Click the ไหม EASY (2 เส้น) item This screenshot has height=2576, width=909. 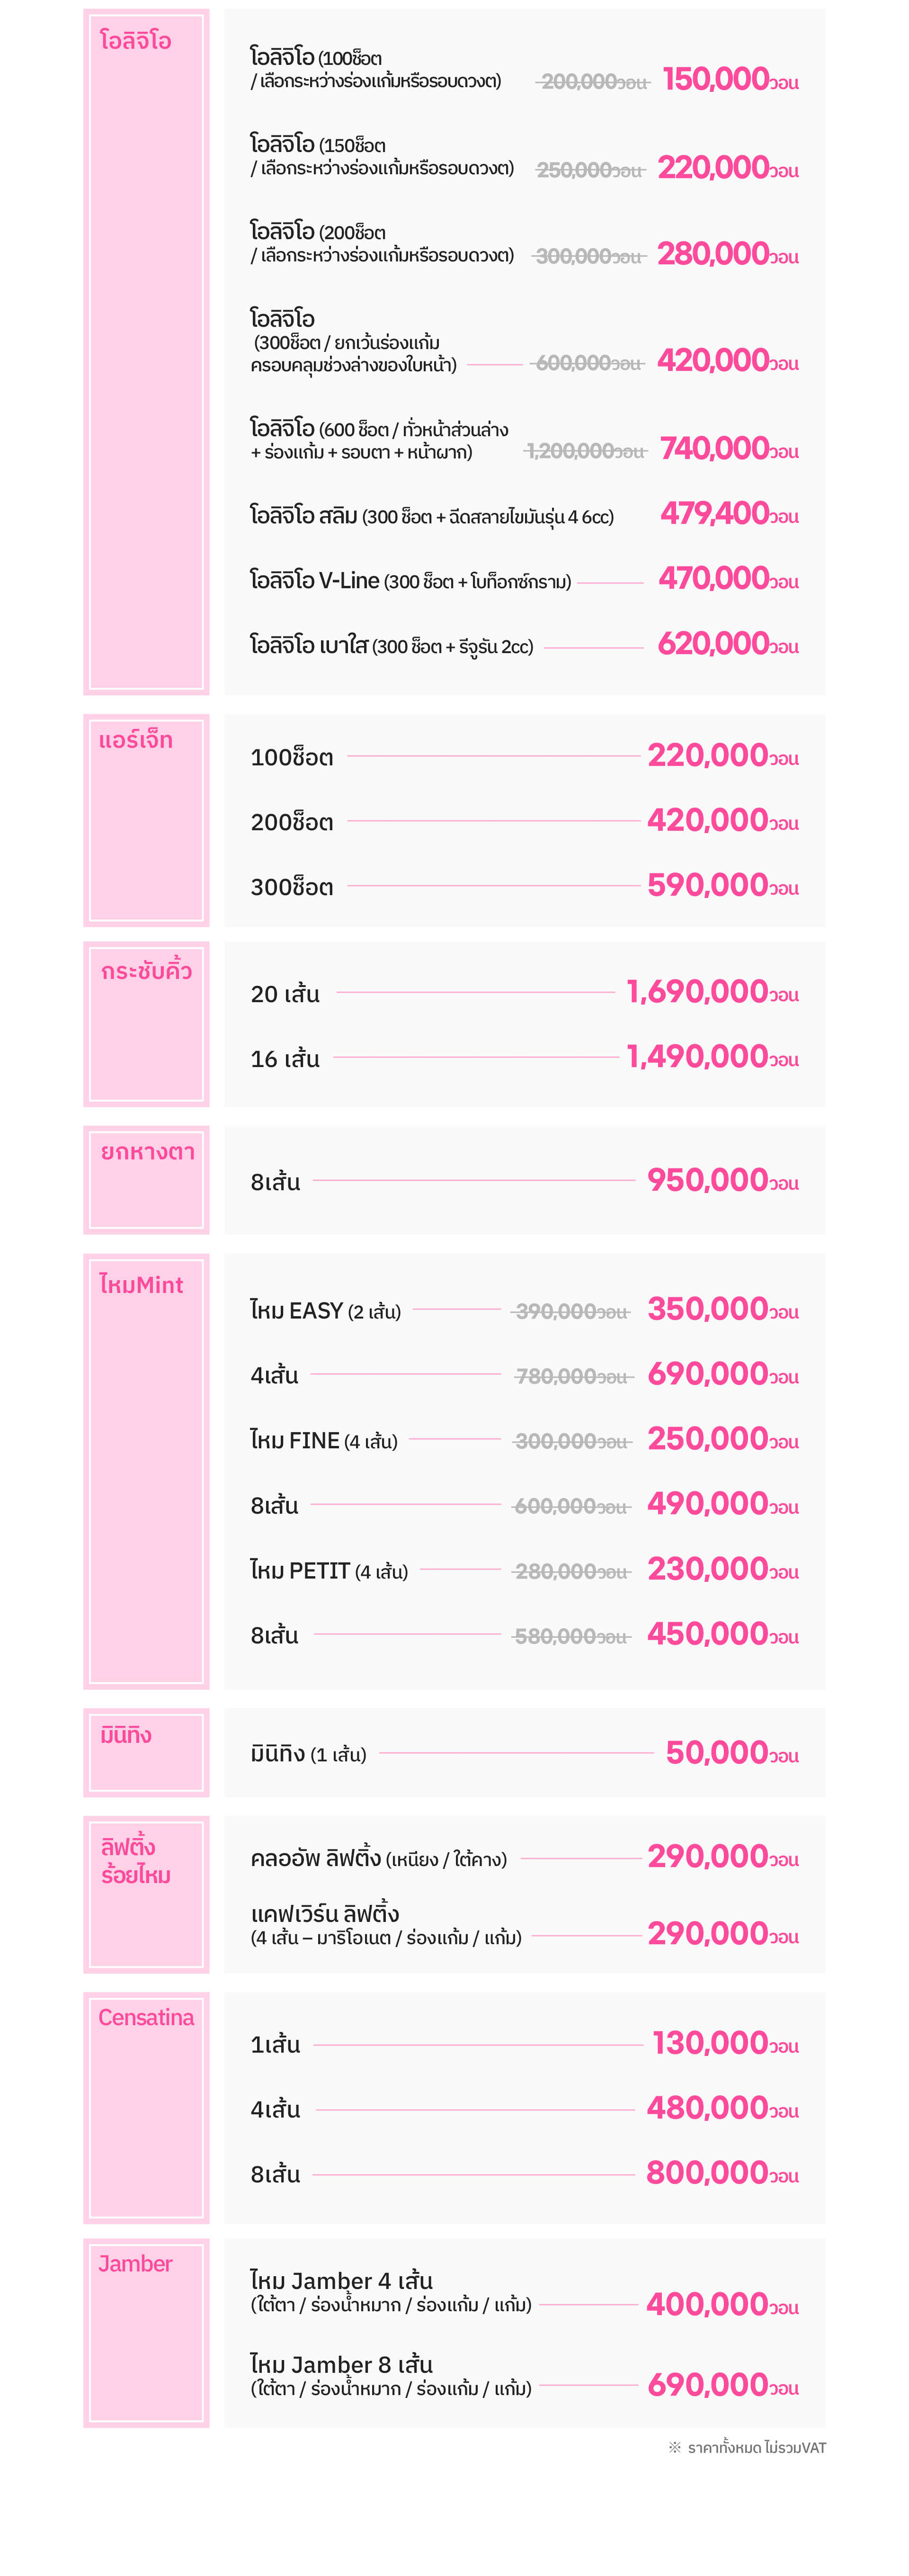coord(325,1311)
